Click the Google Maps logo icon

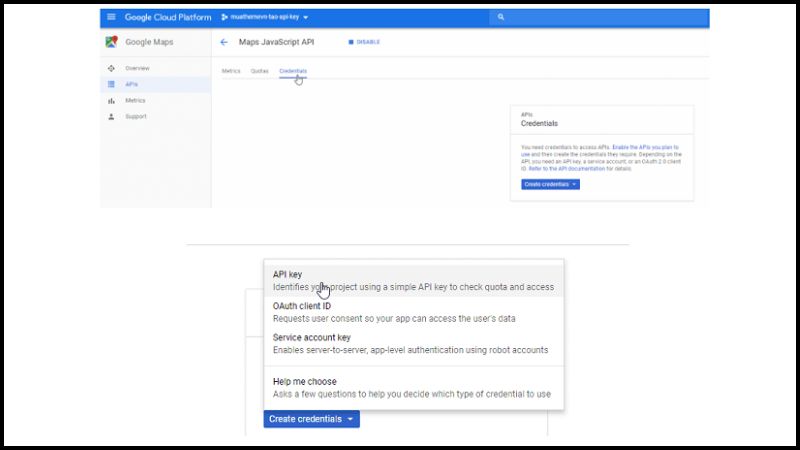pos(111,42)
